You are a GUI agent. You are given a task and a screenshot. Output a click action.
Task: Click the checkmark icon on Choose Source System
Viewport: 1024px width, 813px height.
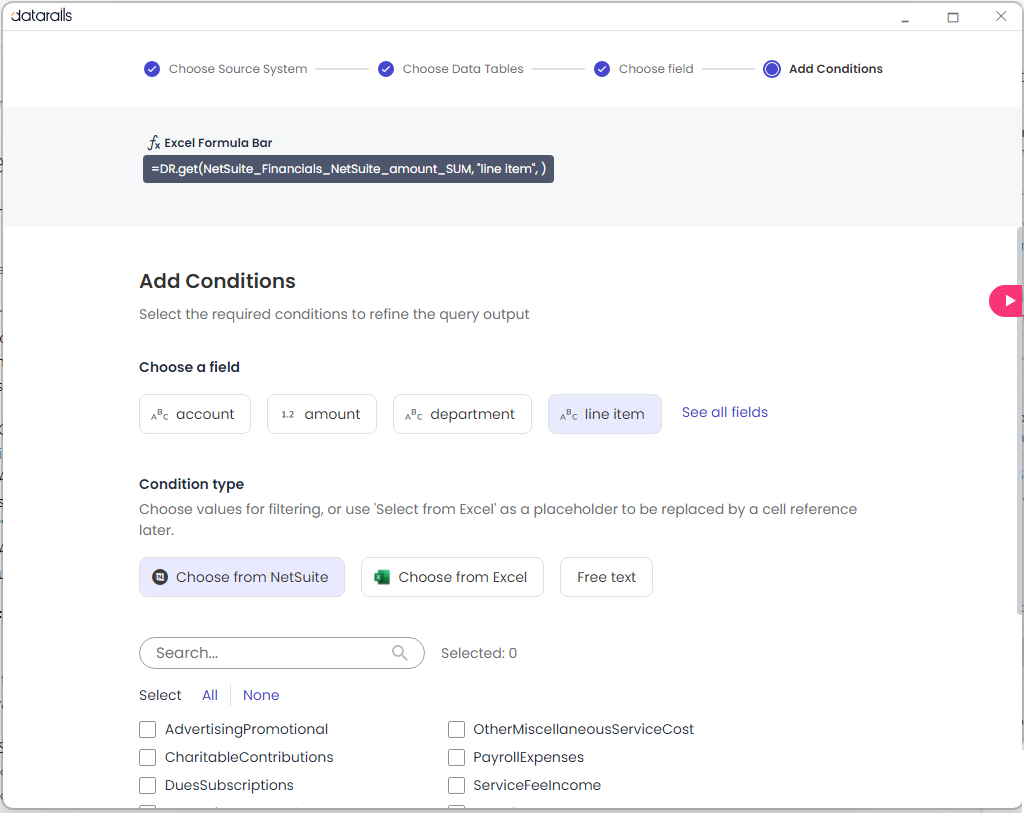pos(152,68)
